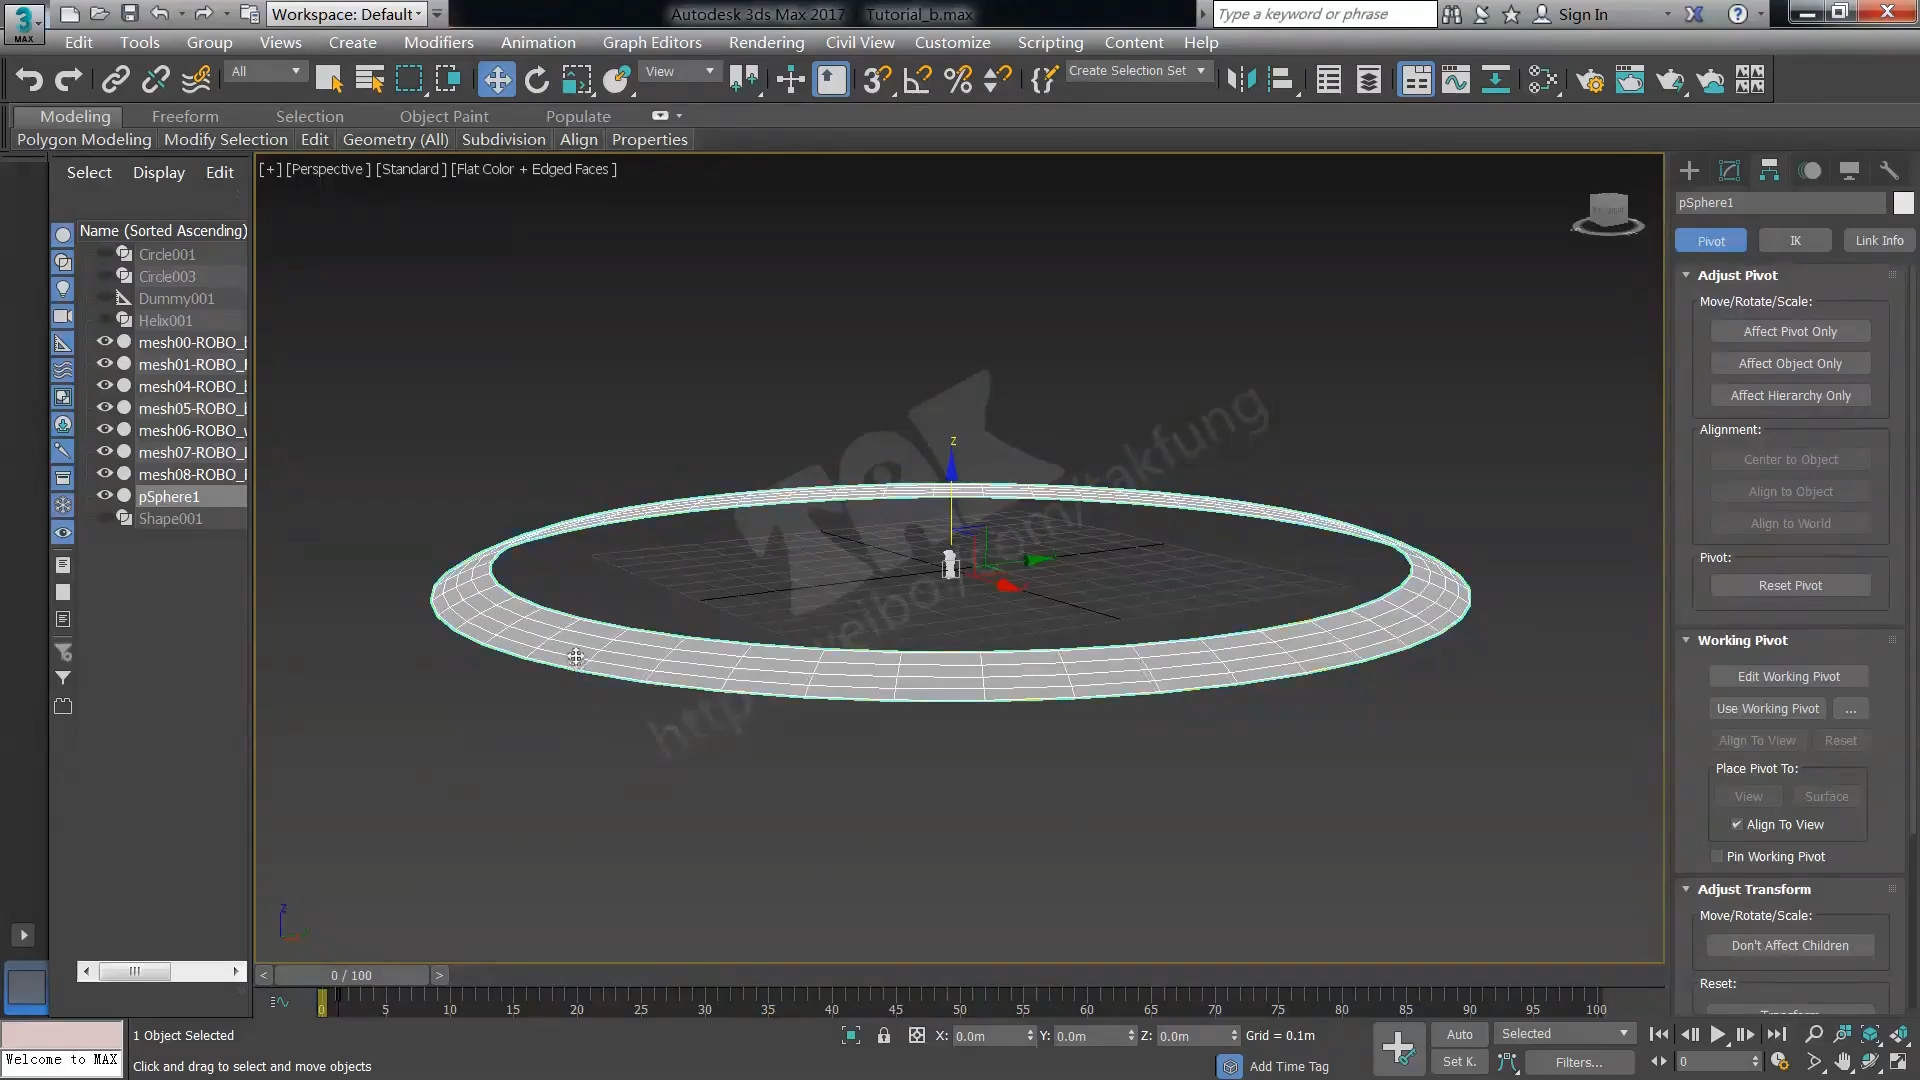
Task: Select the Undo arrow in main toolbar
Action: (x=29, y=80)
